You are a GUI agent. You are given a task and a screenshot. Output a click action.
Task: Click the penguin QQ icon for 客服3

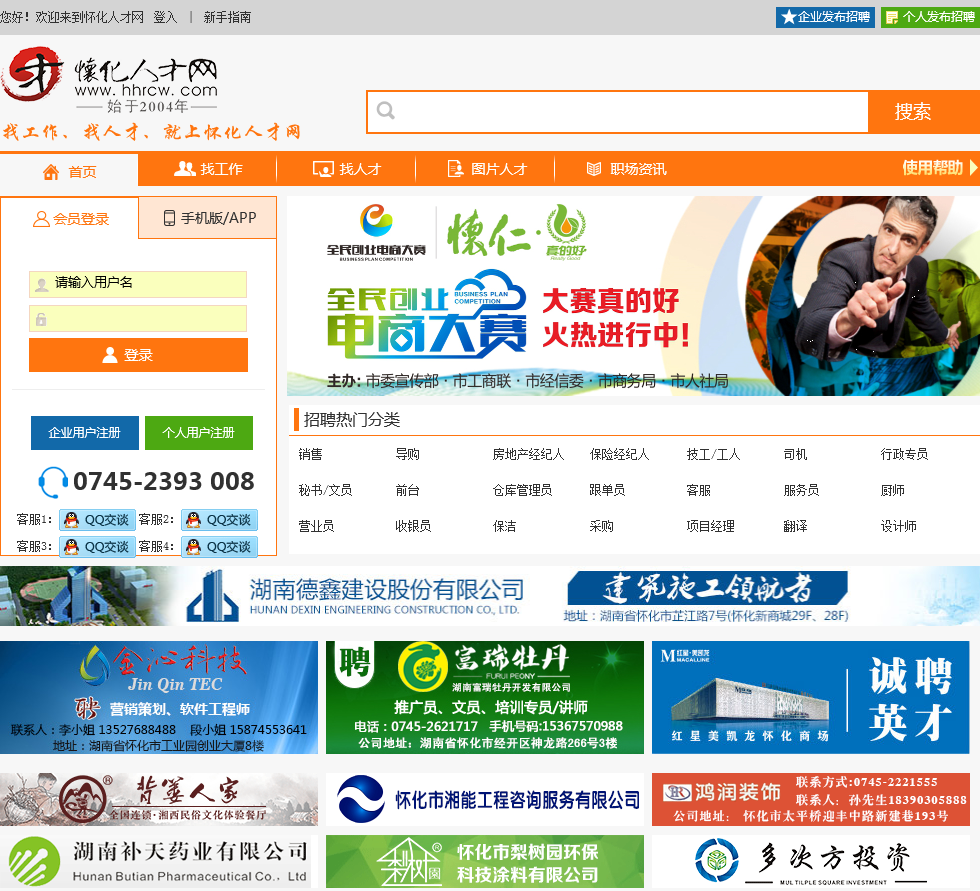coord(71,547)
